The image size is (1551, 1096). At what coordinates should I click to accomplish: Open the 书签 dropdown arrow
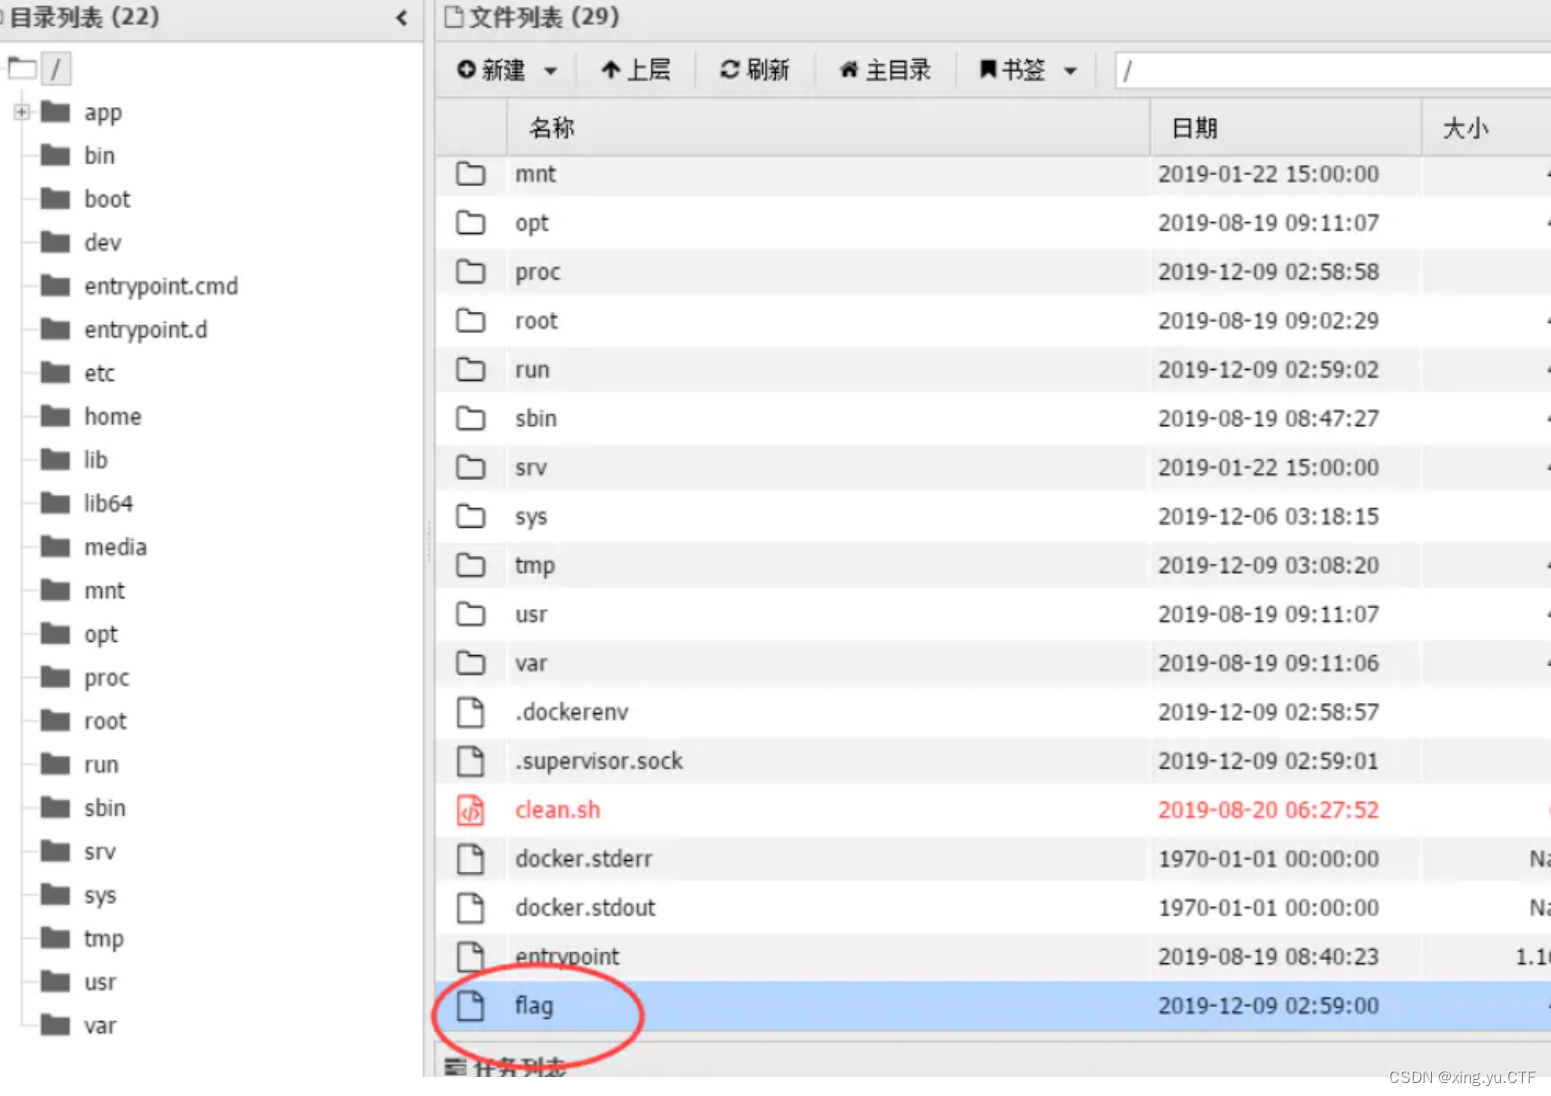(x=1070, y=70)
